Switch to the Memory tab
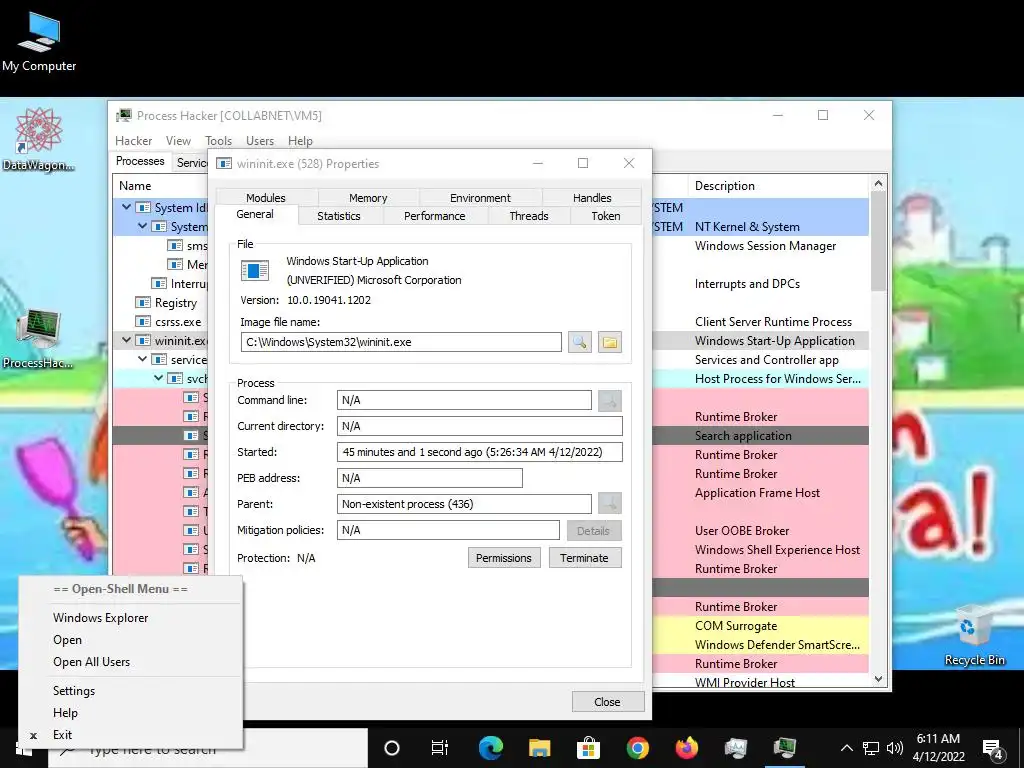 point(368,197)
